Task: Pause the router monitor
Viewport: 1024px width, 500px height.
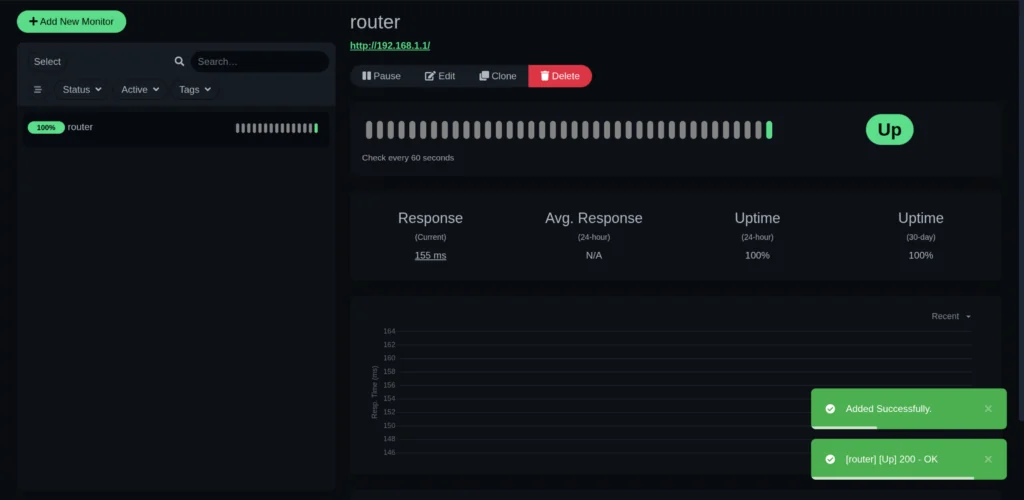Action: coord(381,76)
